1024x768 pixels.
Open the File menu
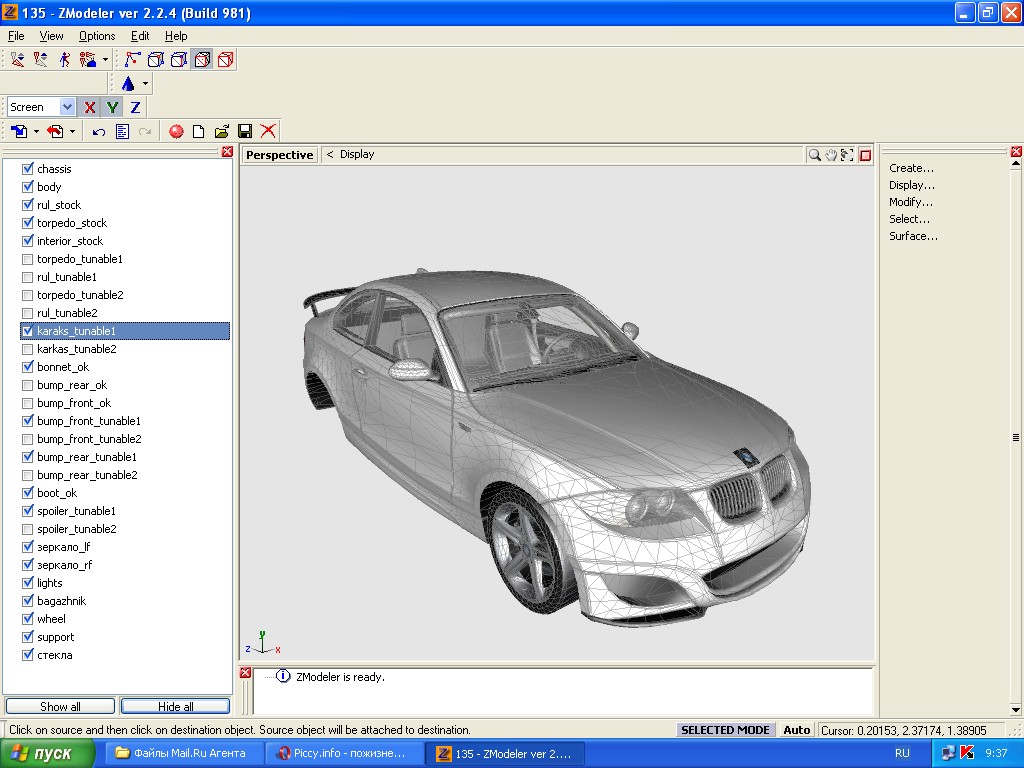(x=16, y=36)
